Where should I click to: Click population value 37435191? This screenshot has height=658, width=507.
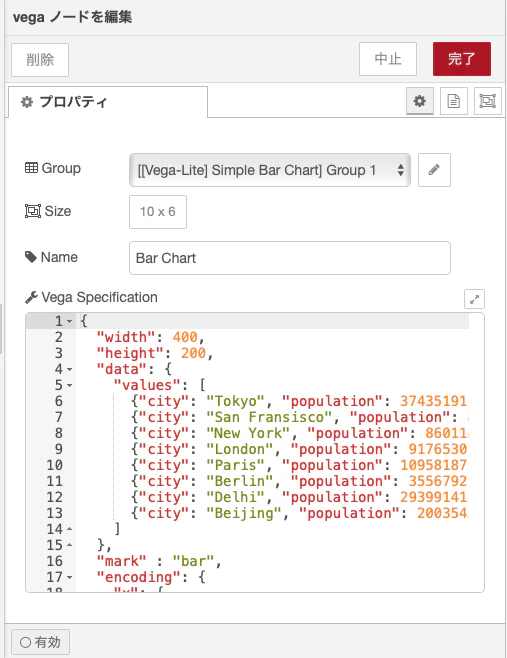(433, 401)
